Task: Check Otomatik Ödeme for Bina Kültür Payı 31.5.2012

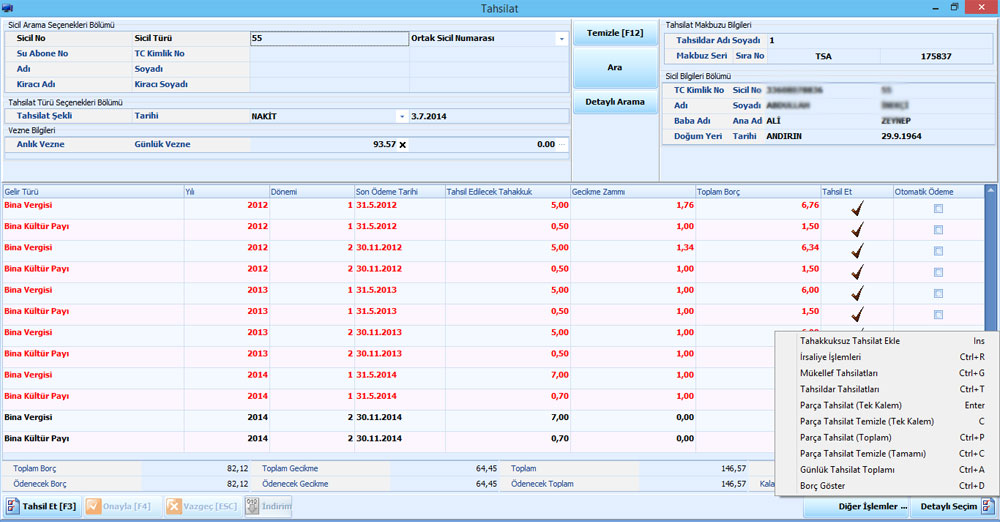Action: tap(938, 230)
